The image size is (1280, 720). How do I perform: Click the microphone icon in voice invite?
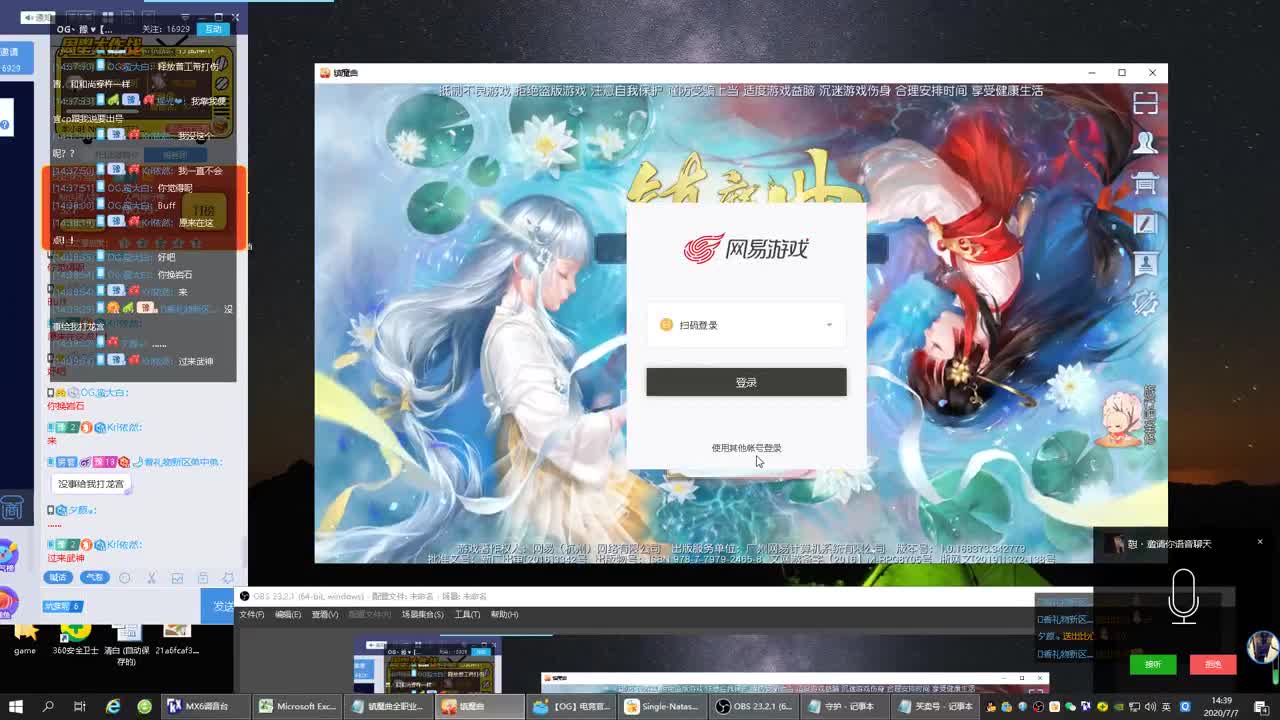coord(1184,596)
